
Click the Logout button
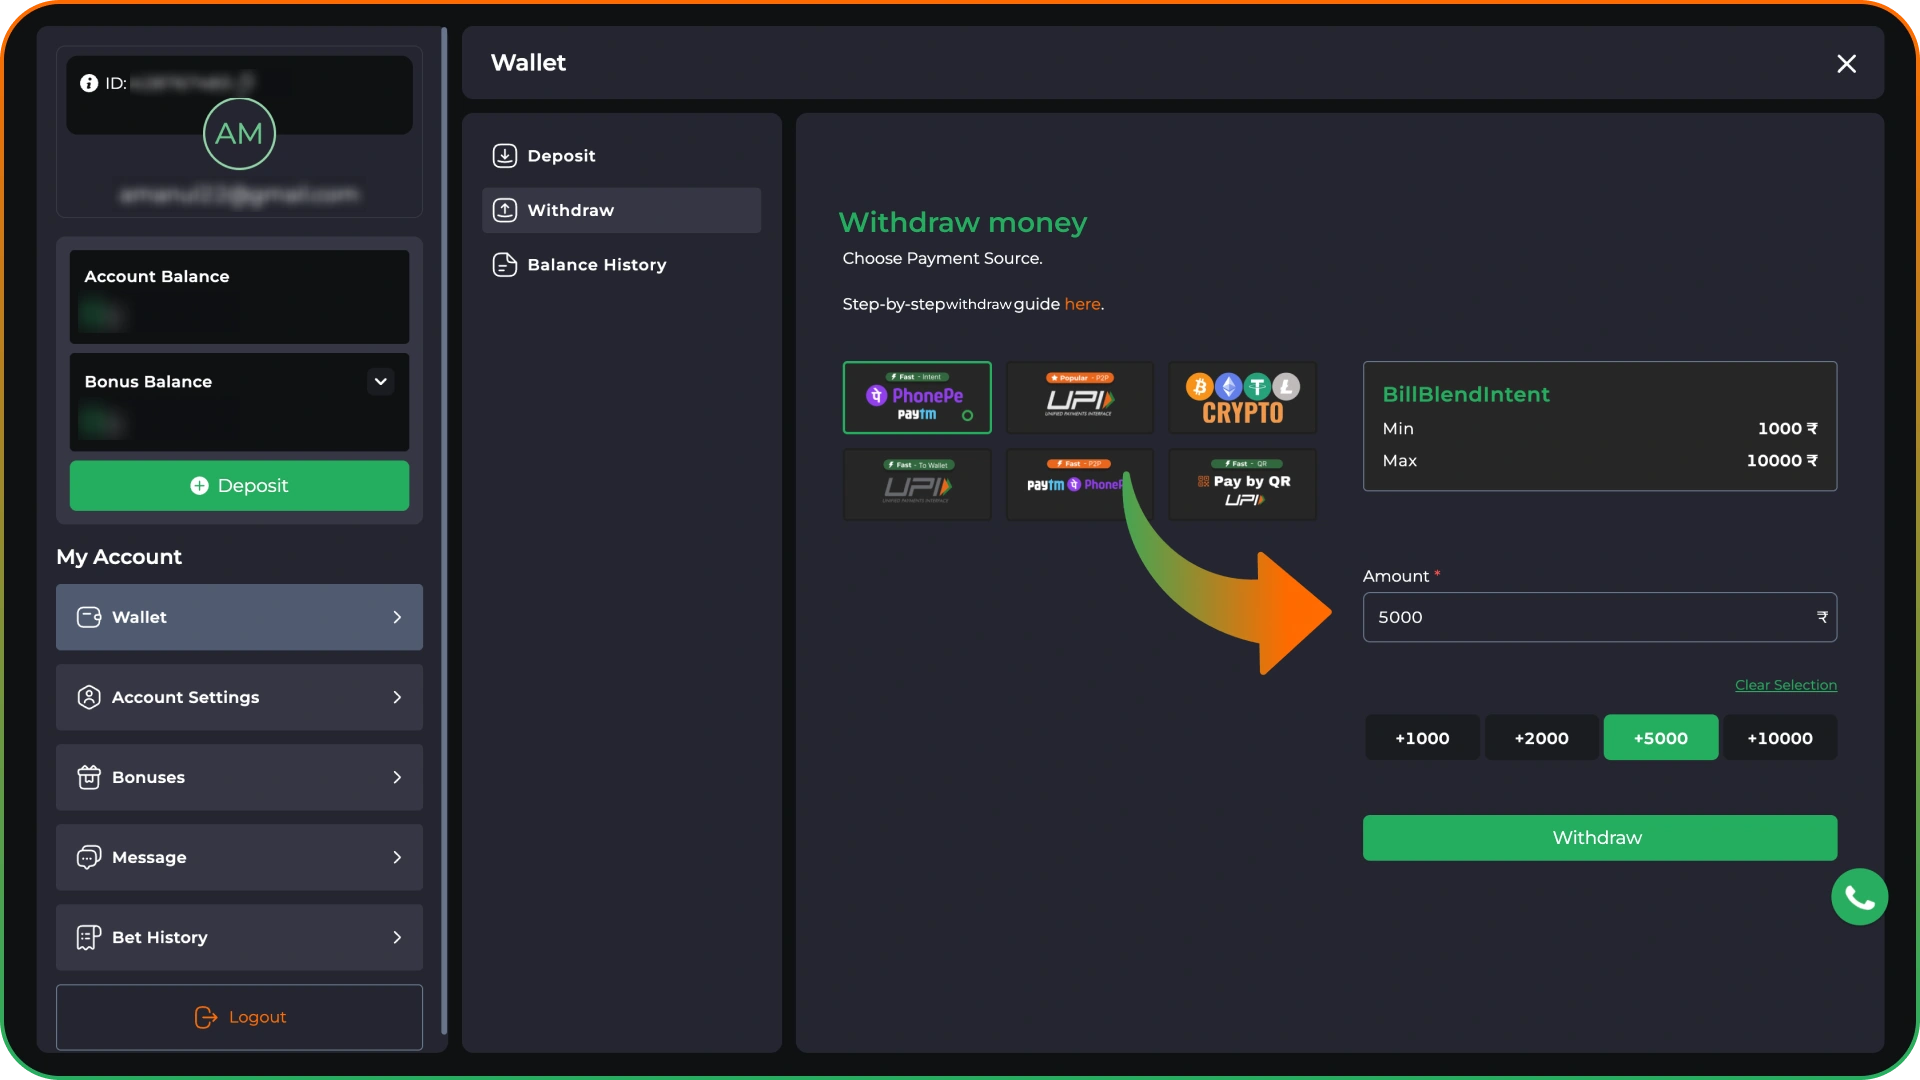[239, 1017]
